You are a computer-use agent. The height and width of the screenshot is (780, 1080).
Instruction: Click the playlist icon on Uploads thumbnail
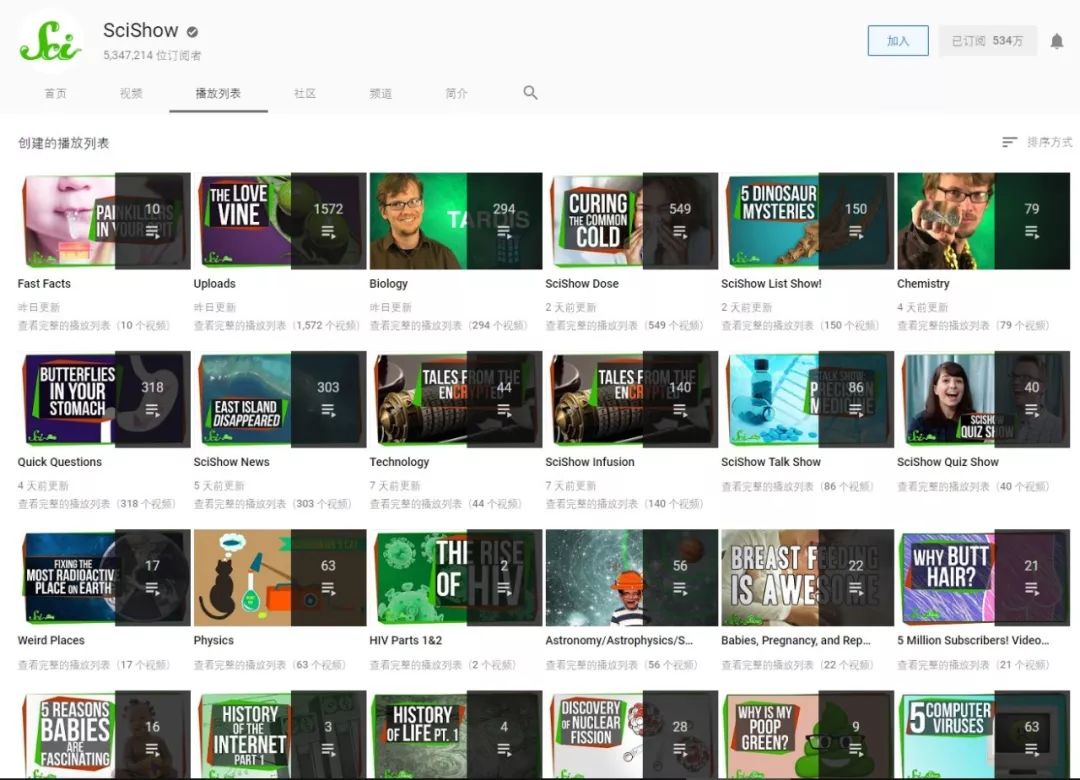pyautogui.click(x=329, y=232)
